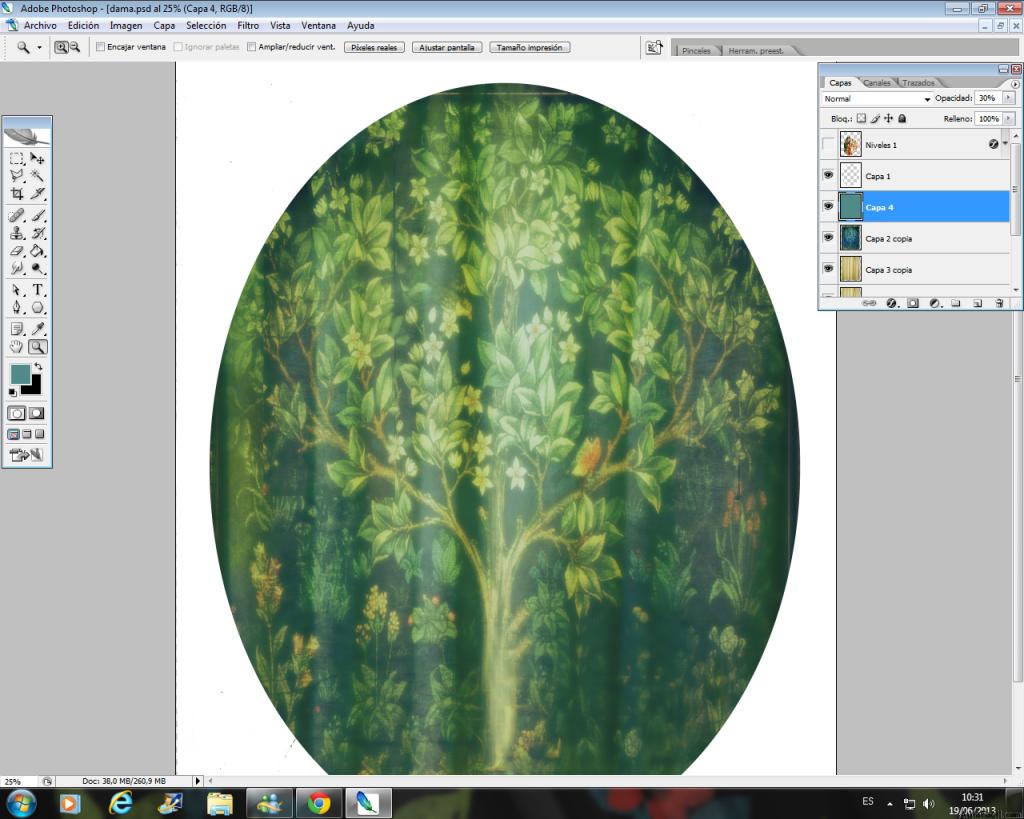Select the Hand tool
This screenshot has height=819, width=1024.
click(17, 347)
